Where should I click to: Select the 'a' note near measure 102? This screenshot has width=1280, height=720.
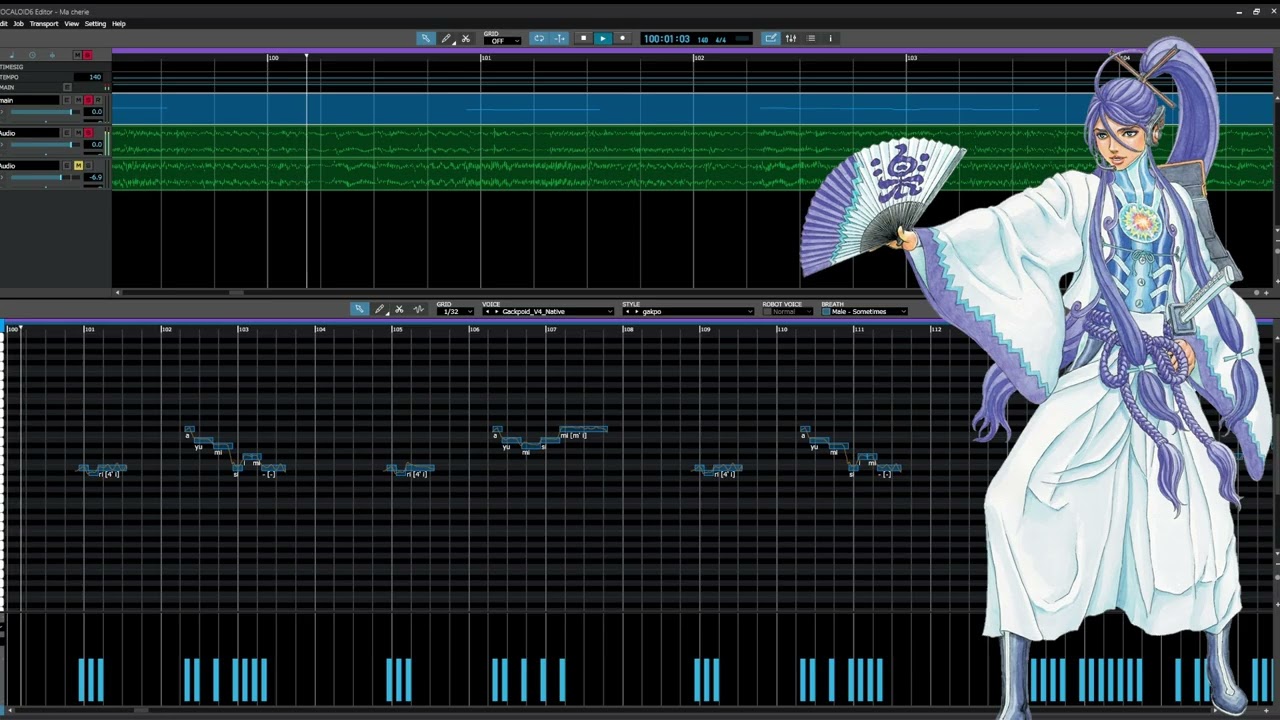point(189,430)
